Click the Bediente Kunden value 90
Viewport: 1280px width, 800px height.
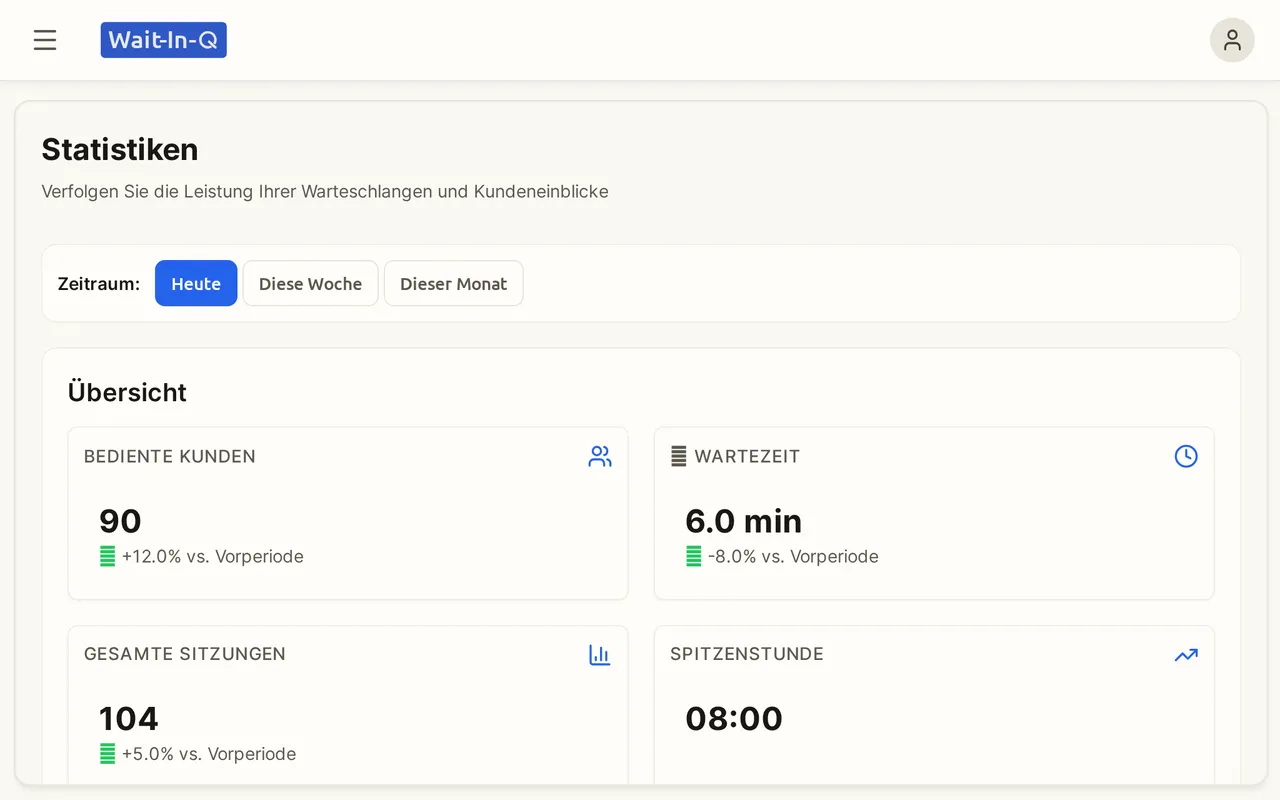120,521
